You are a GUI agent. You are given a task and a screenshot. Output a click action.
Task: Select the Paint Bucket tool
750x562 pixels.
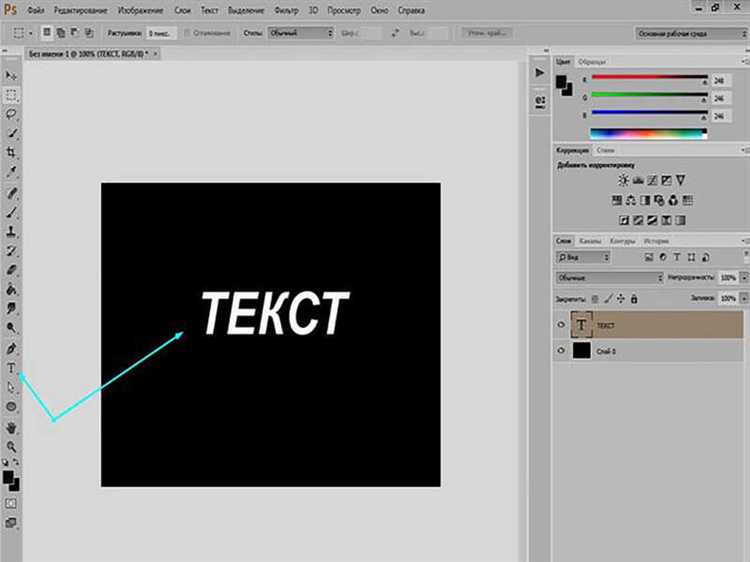[x=11, y=289]
